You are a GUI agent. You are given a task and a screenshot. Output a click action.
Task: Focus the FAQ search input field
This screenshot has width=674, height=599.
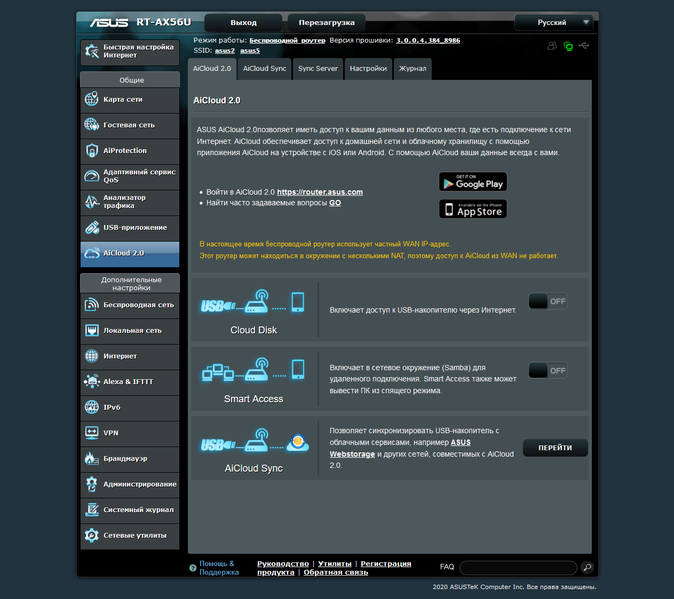click(518, 568)
